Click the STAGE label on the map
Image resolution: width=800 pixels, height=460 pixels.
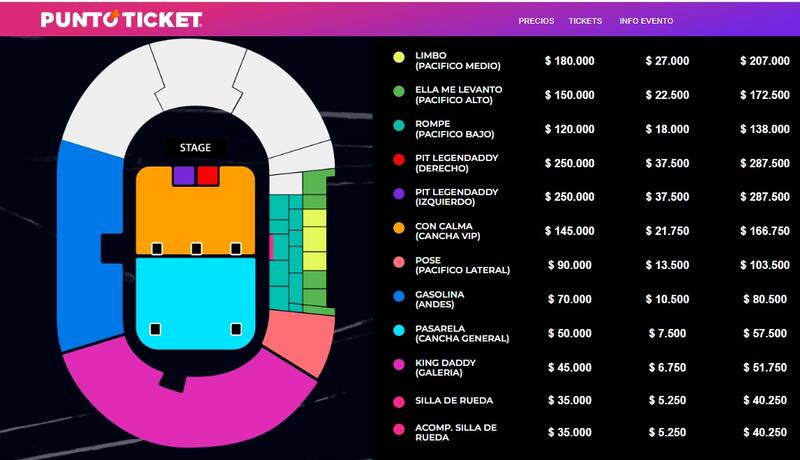click(195, 147)
